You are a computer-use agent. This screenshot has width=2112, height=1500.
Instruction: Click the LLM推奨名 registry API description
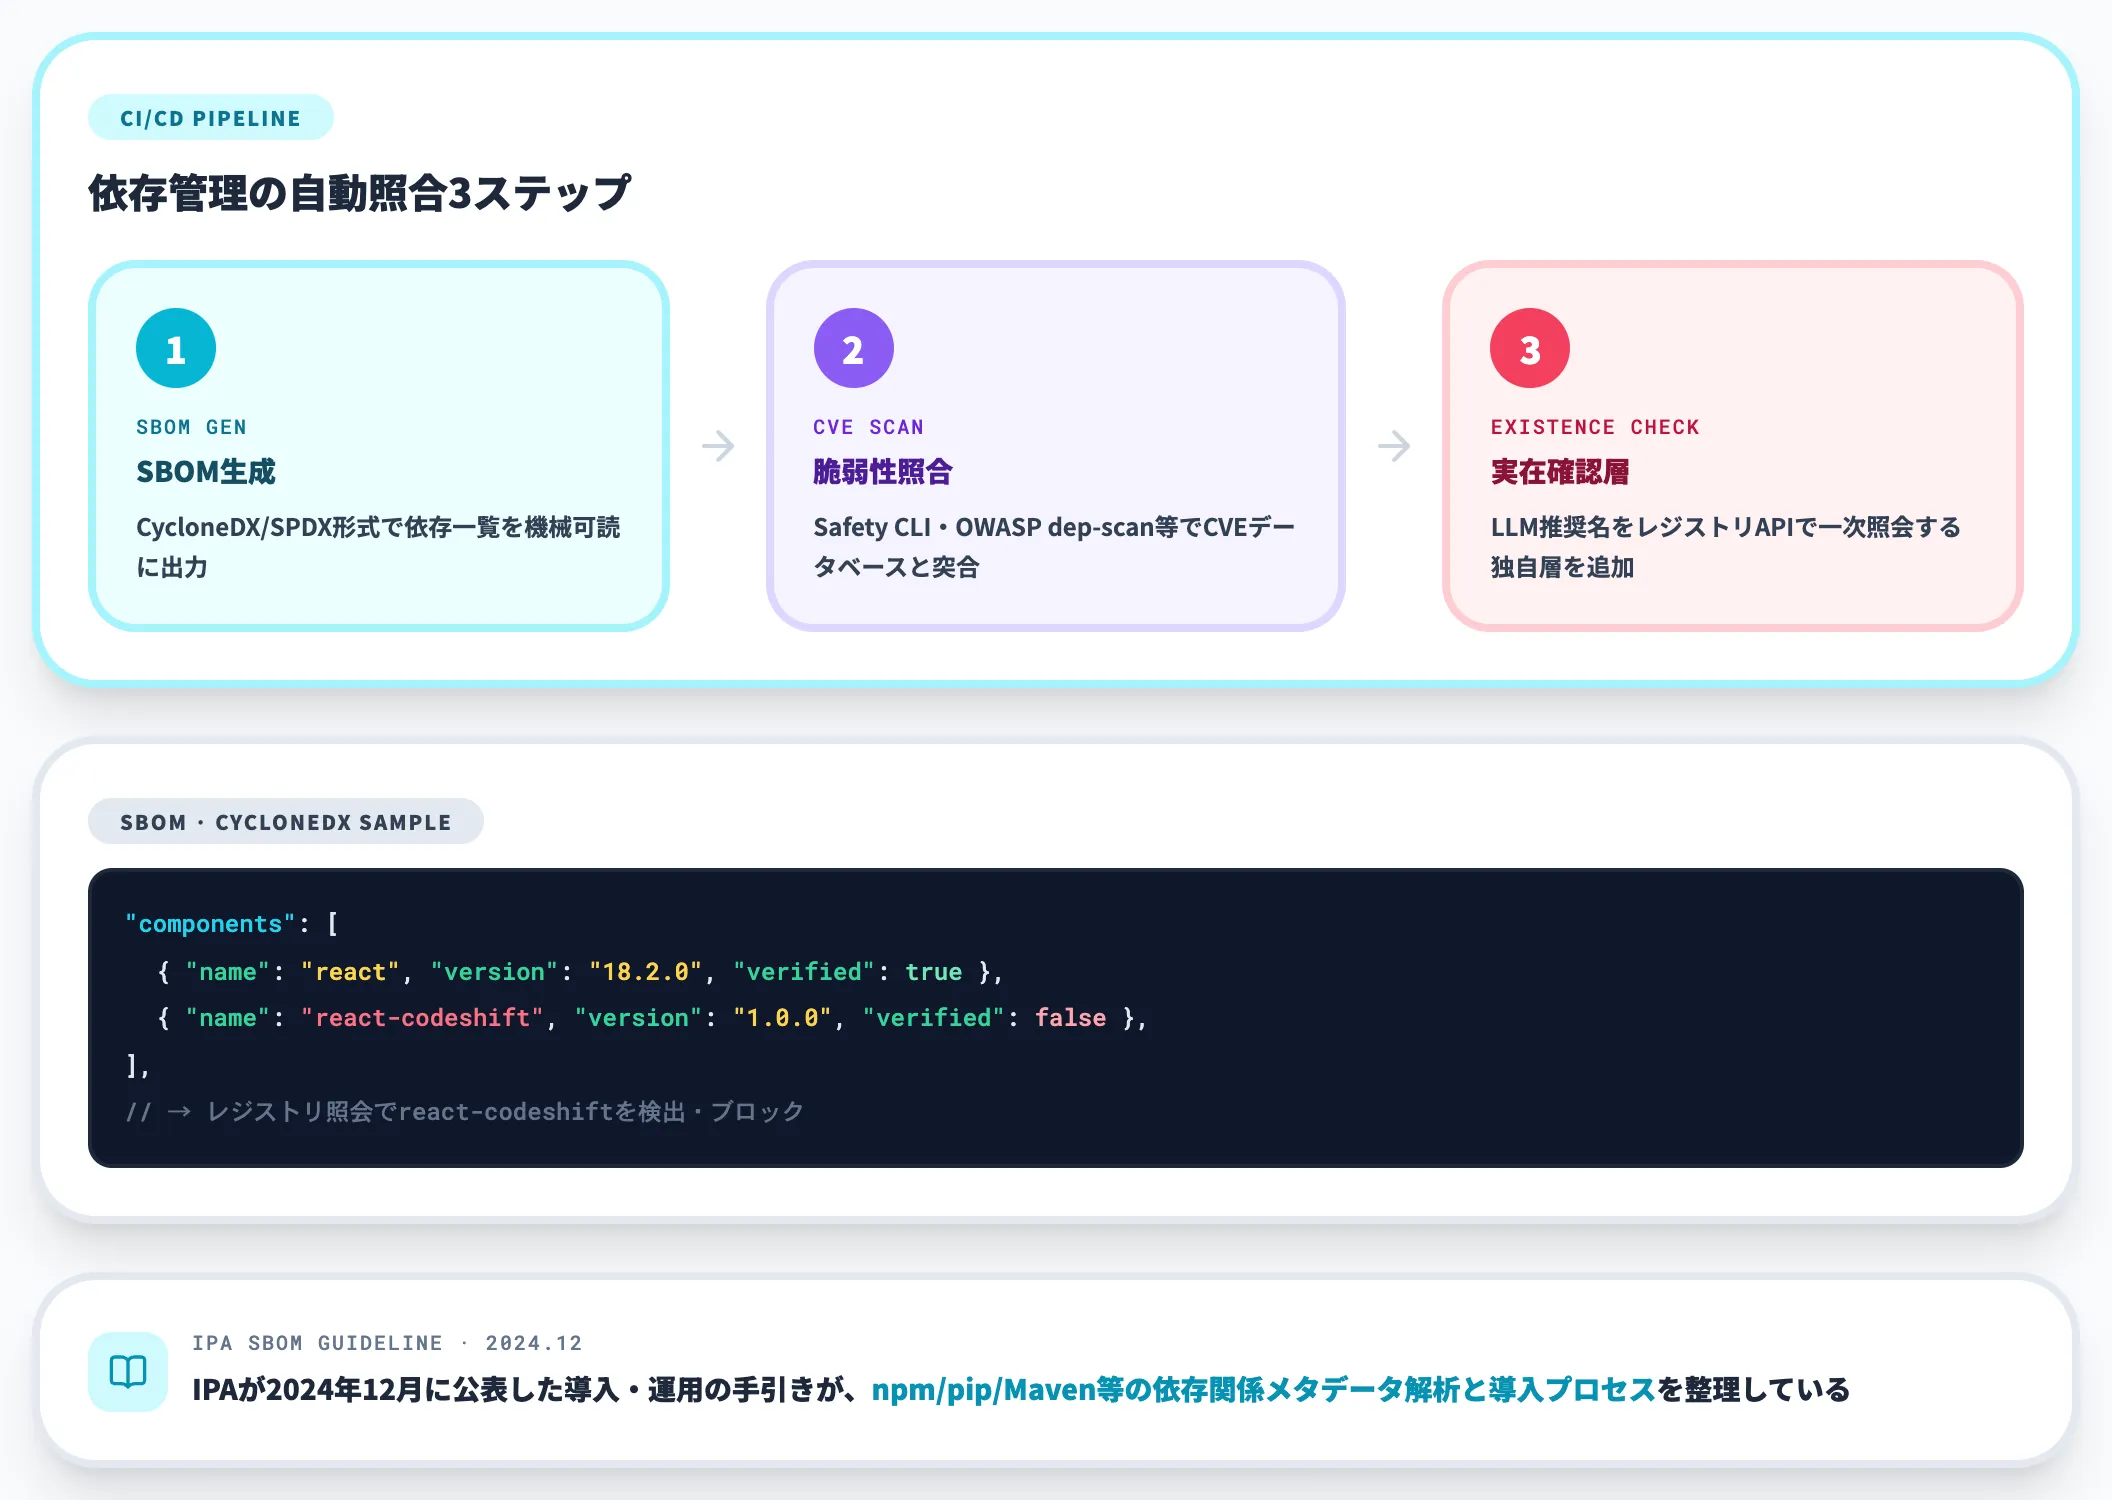pyautogui.click(x=1726, y=547)
